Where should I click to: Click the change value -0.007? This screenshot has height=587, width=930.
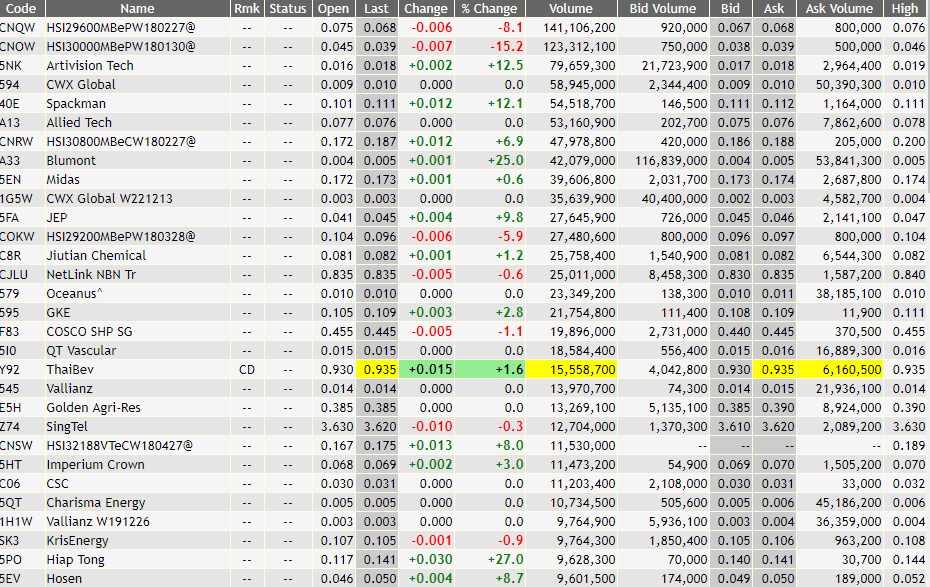coord(432,46)
